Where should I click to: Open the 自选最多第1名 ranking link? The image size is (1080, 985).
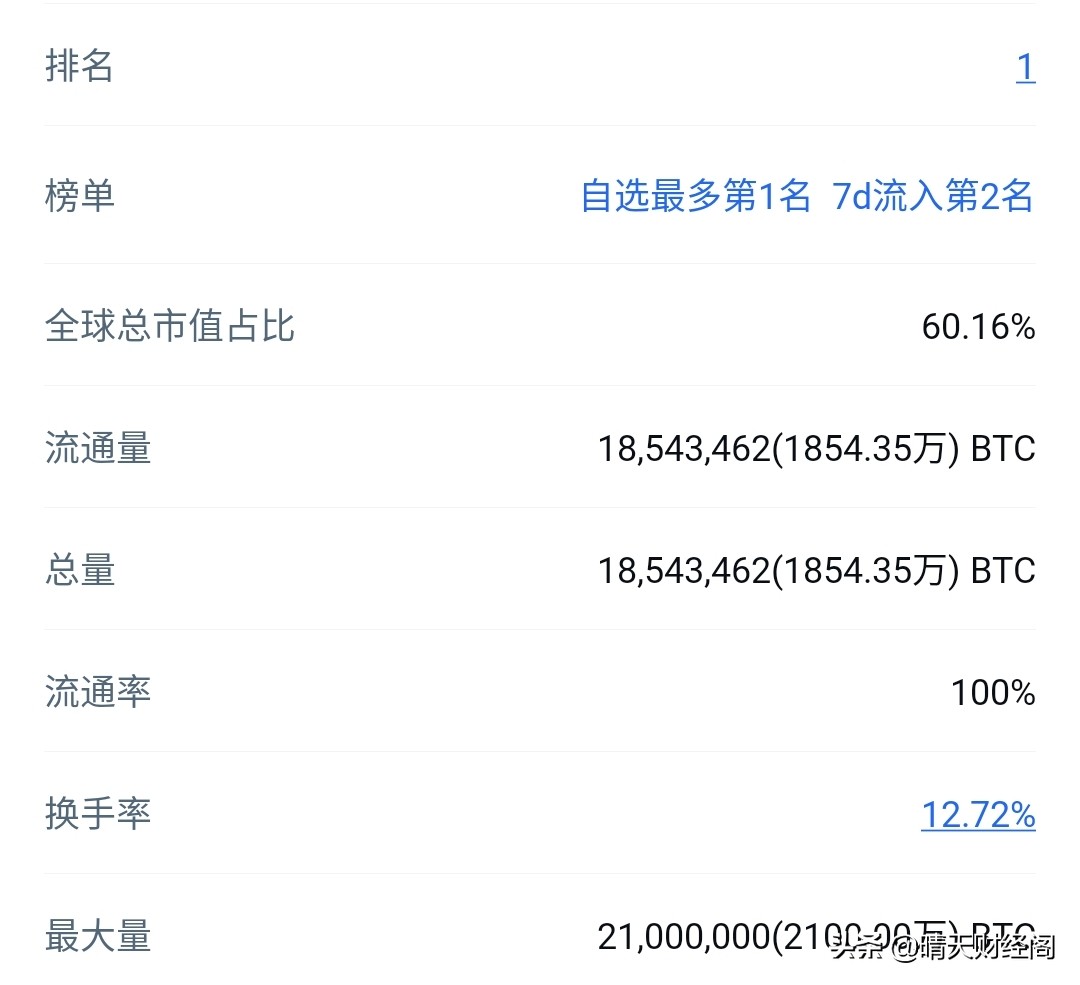[695, 196]
